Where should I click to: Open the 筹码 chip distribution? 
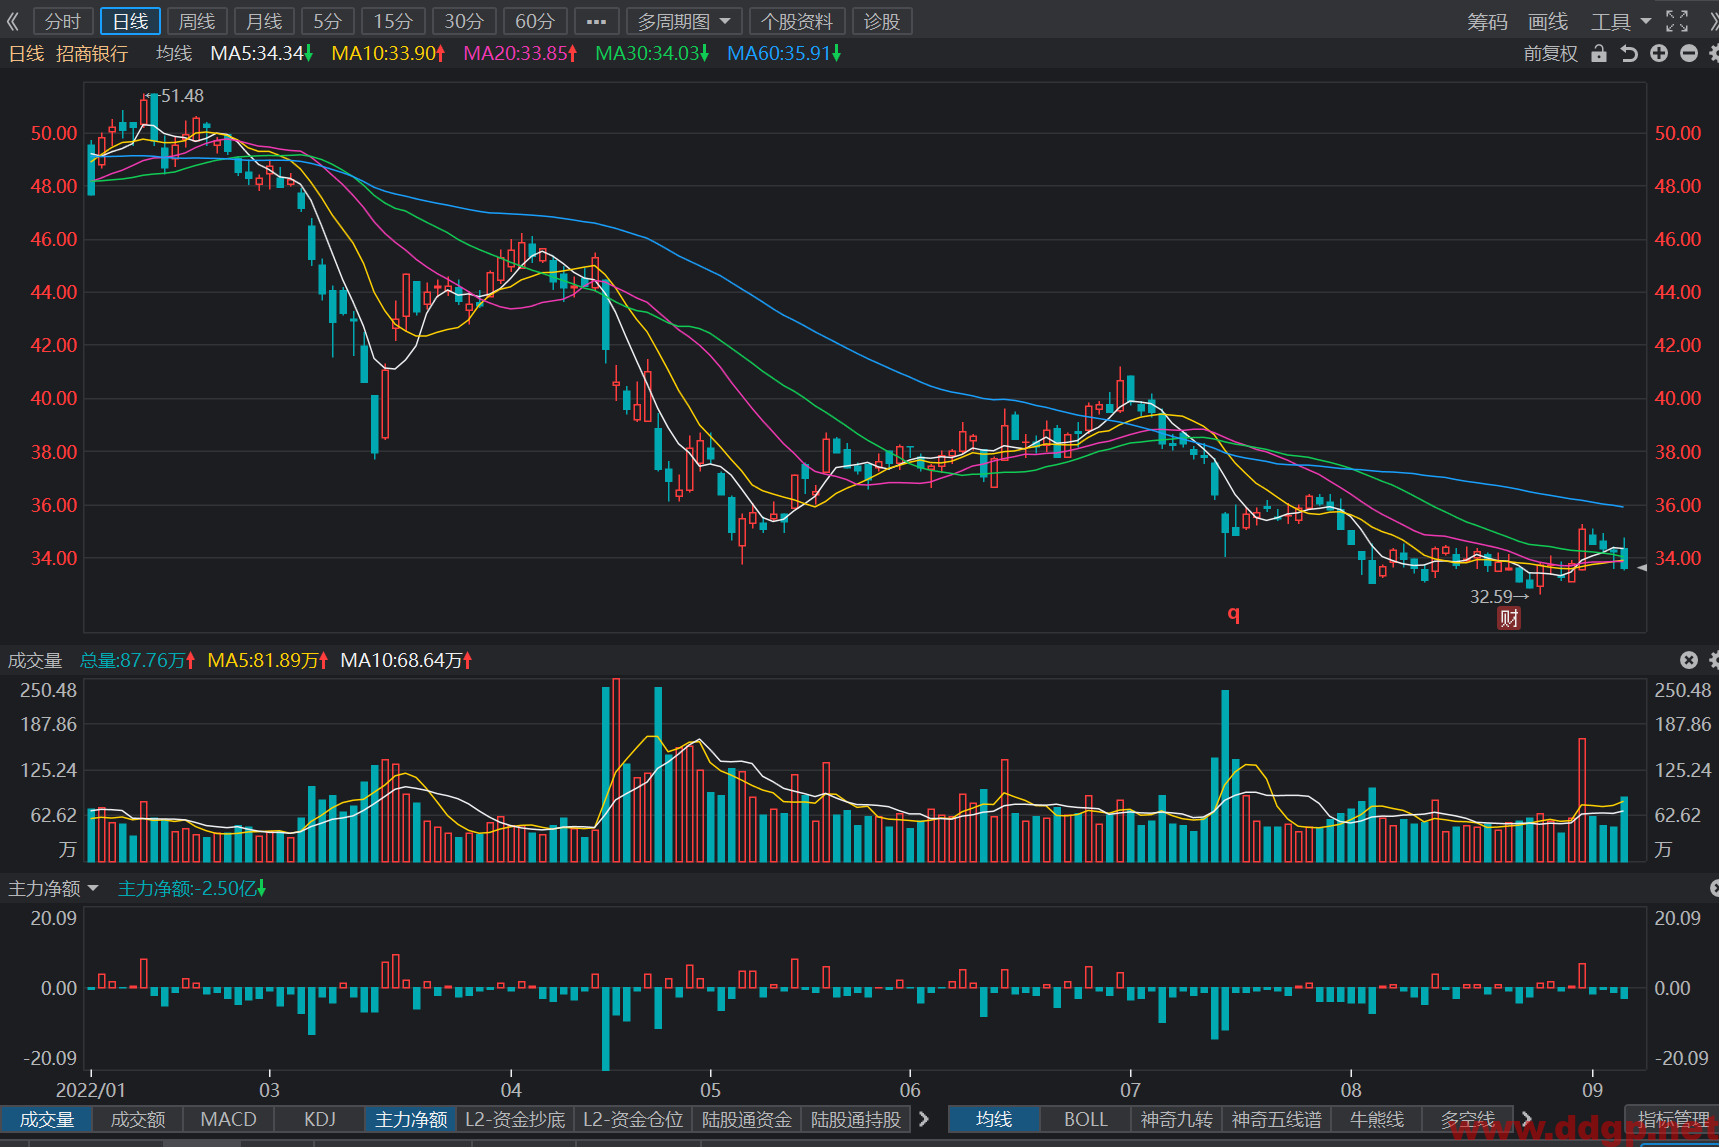pos(1487,22)
